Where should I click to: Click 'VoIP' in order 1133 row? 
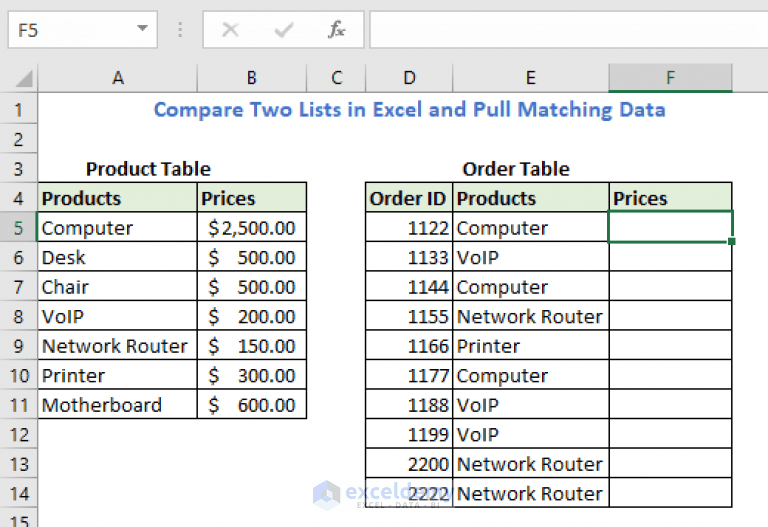530,257
